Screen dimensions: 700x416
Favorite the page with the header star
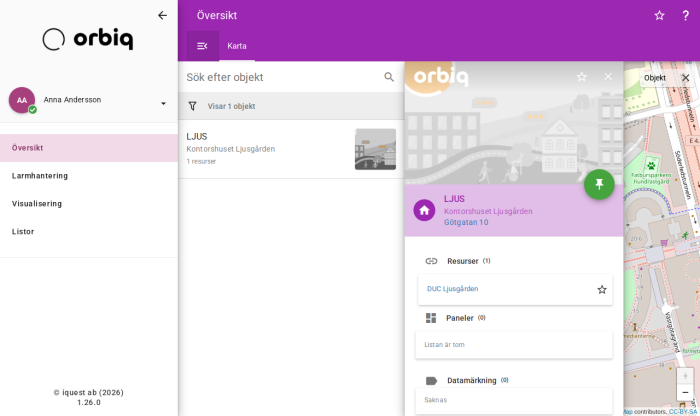click(659, 16)
